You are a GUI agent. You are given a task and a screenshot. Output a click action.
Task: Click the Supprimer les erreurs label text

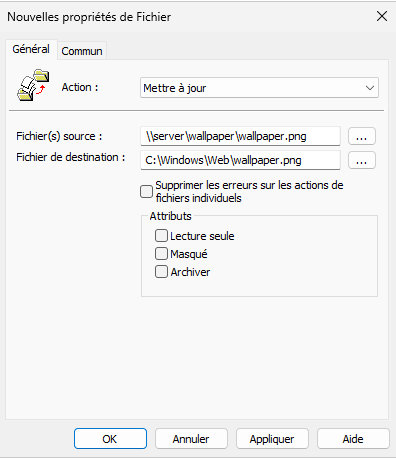coord(249,192)
